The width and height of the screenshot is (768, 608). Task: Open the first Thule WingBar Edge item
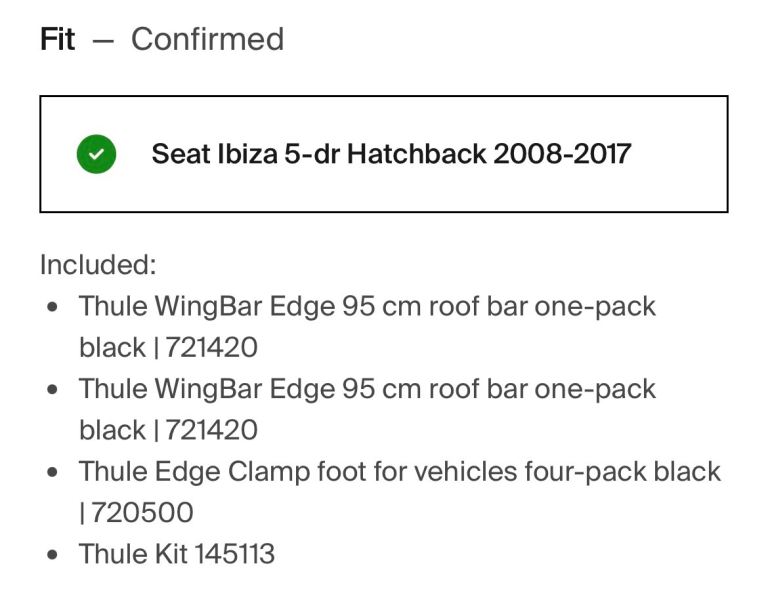367,306
